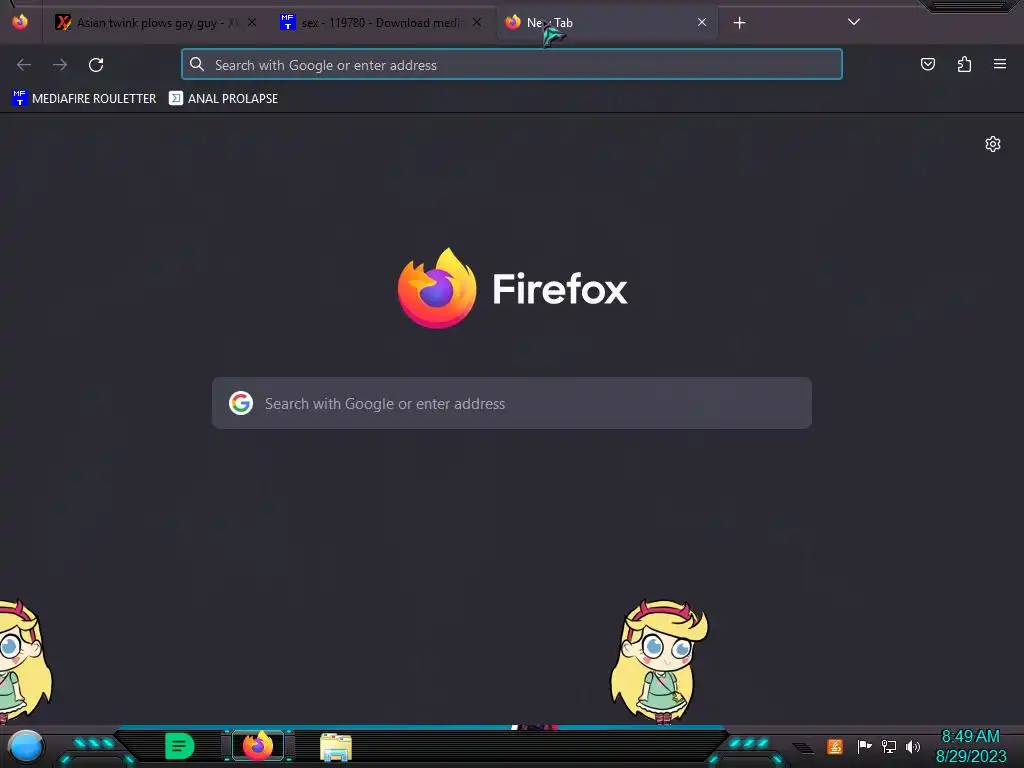The width and height of the screenshot is (1024, 768).
Task: Open new tab personalize gear icon
Action: (x=993, y=144)
